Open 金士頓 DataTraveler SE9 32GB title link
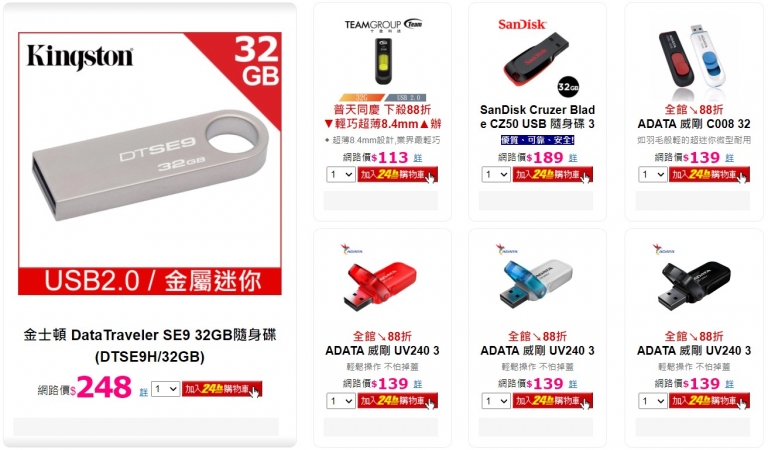 tap(150, 345)
